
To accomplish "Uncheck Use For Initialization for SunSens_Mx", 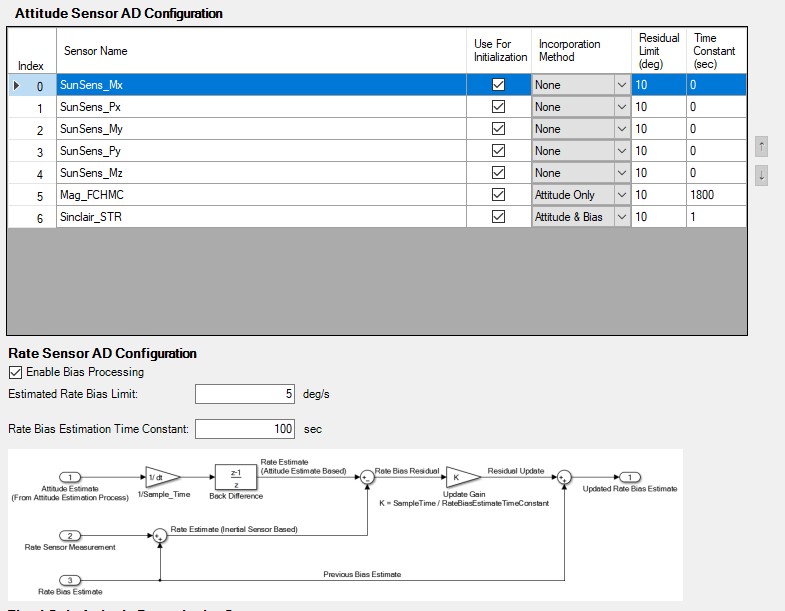I will (499, 85).
